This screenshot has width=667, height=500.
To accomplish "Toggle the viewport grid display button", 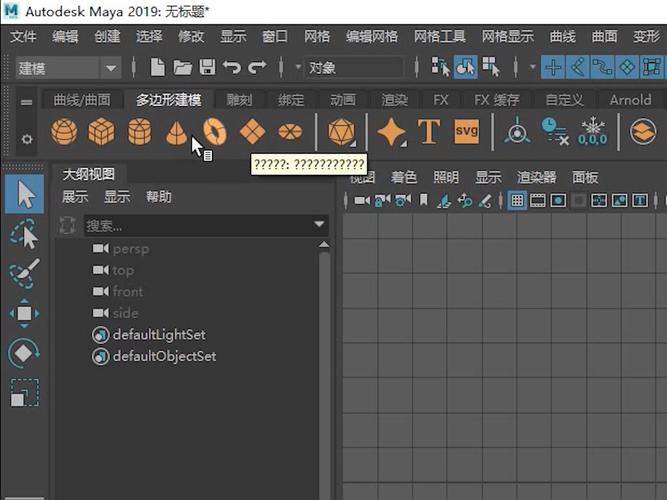I will 517,201.
